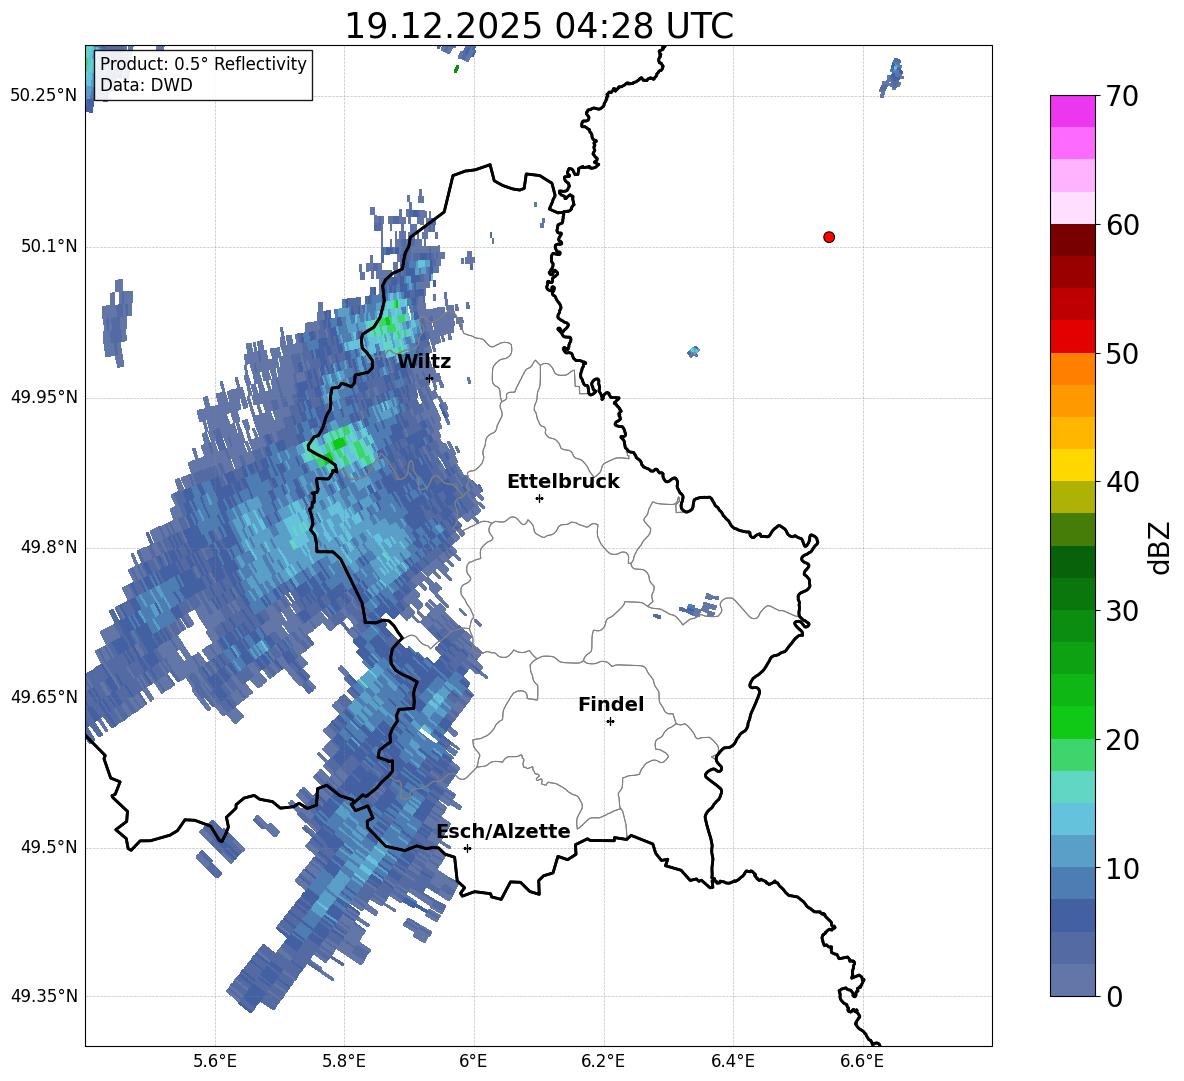Click the cross marker below Findel
The width and height of the screenshot is (1184, 1081).
tap(610, 722)
